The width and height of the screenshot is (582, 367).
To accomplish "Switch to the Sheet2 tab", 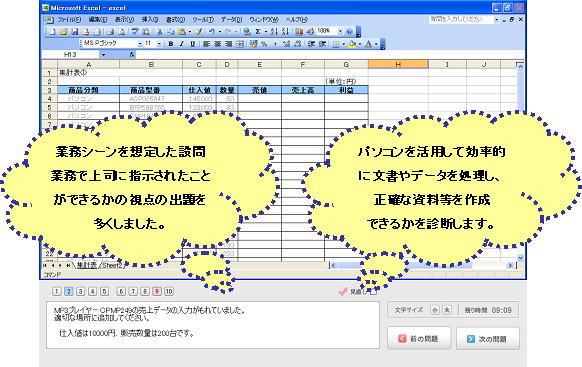I will (112, 265).
